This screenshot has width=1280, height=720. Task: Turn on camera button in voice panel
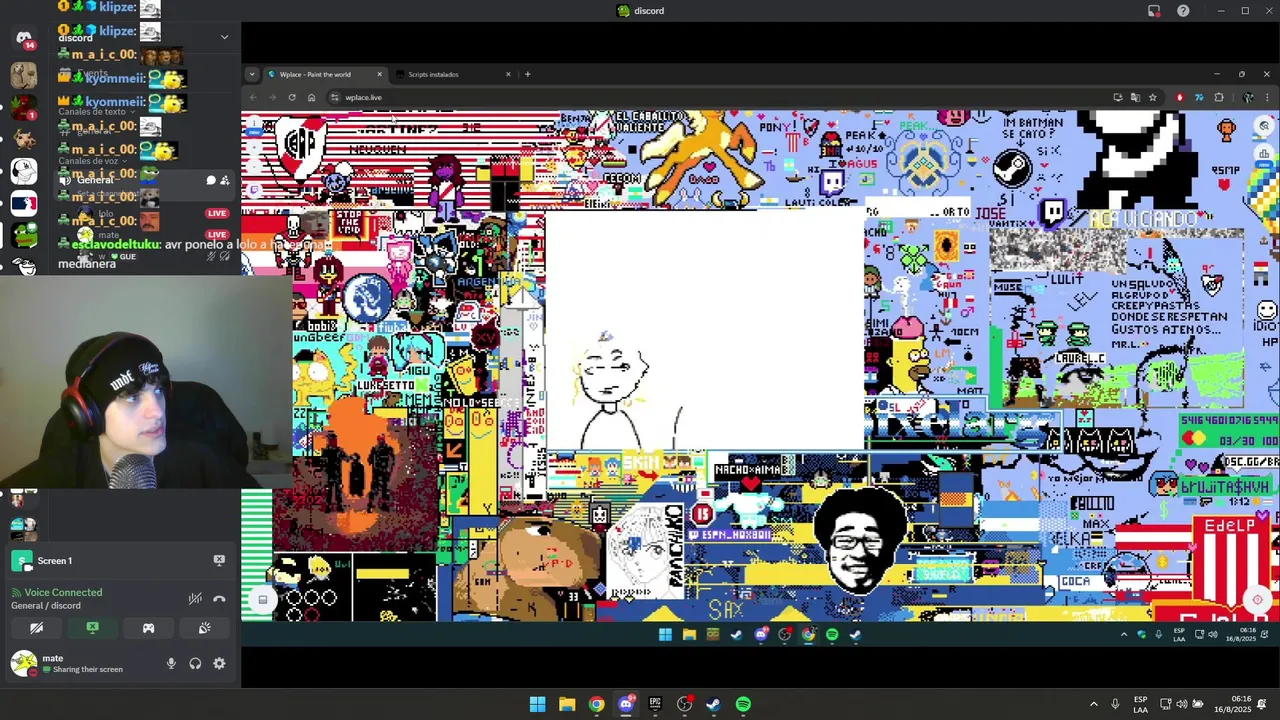pos(36,628)
